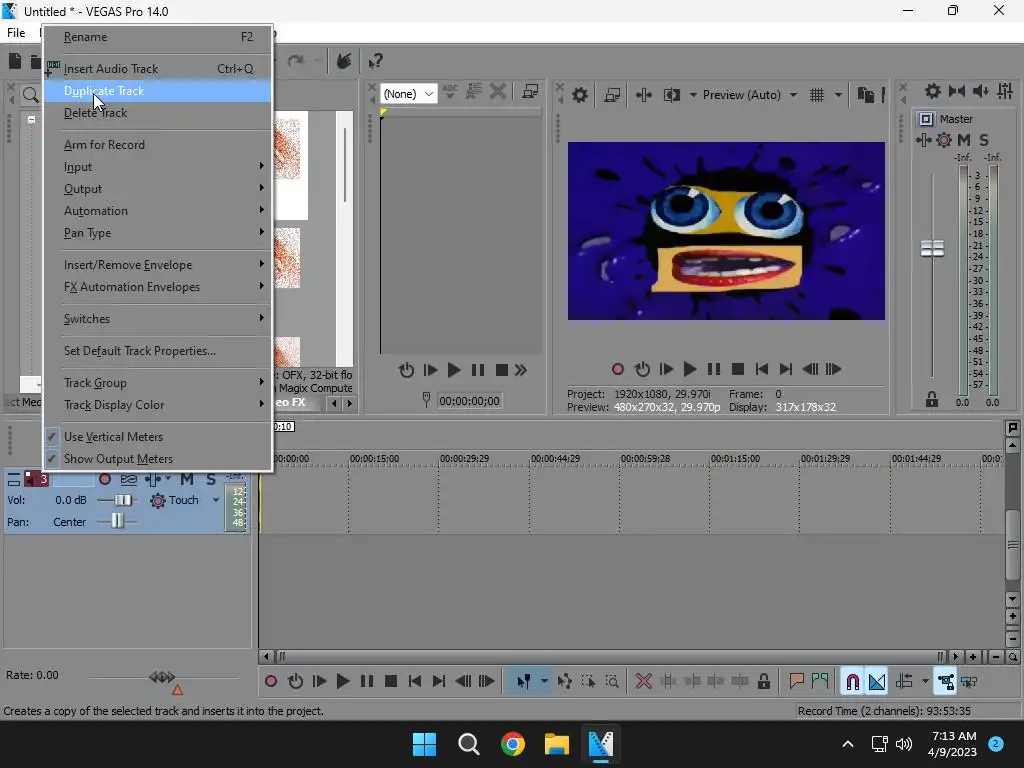The image size is (1024, 768).
Task: Toggle Automatic Crossfades button
Action: (876, 682)
